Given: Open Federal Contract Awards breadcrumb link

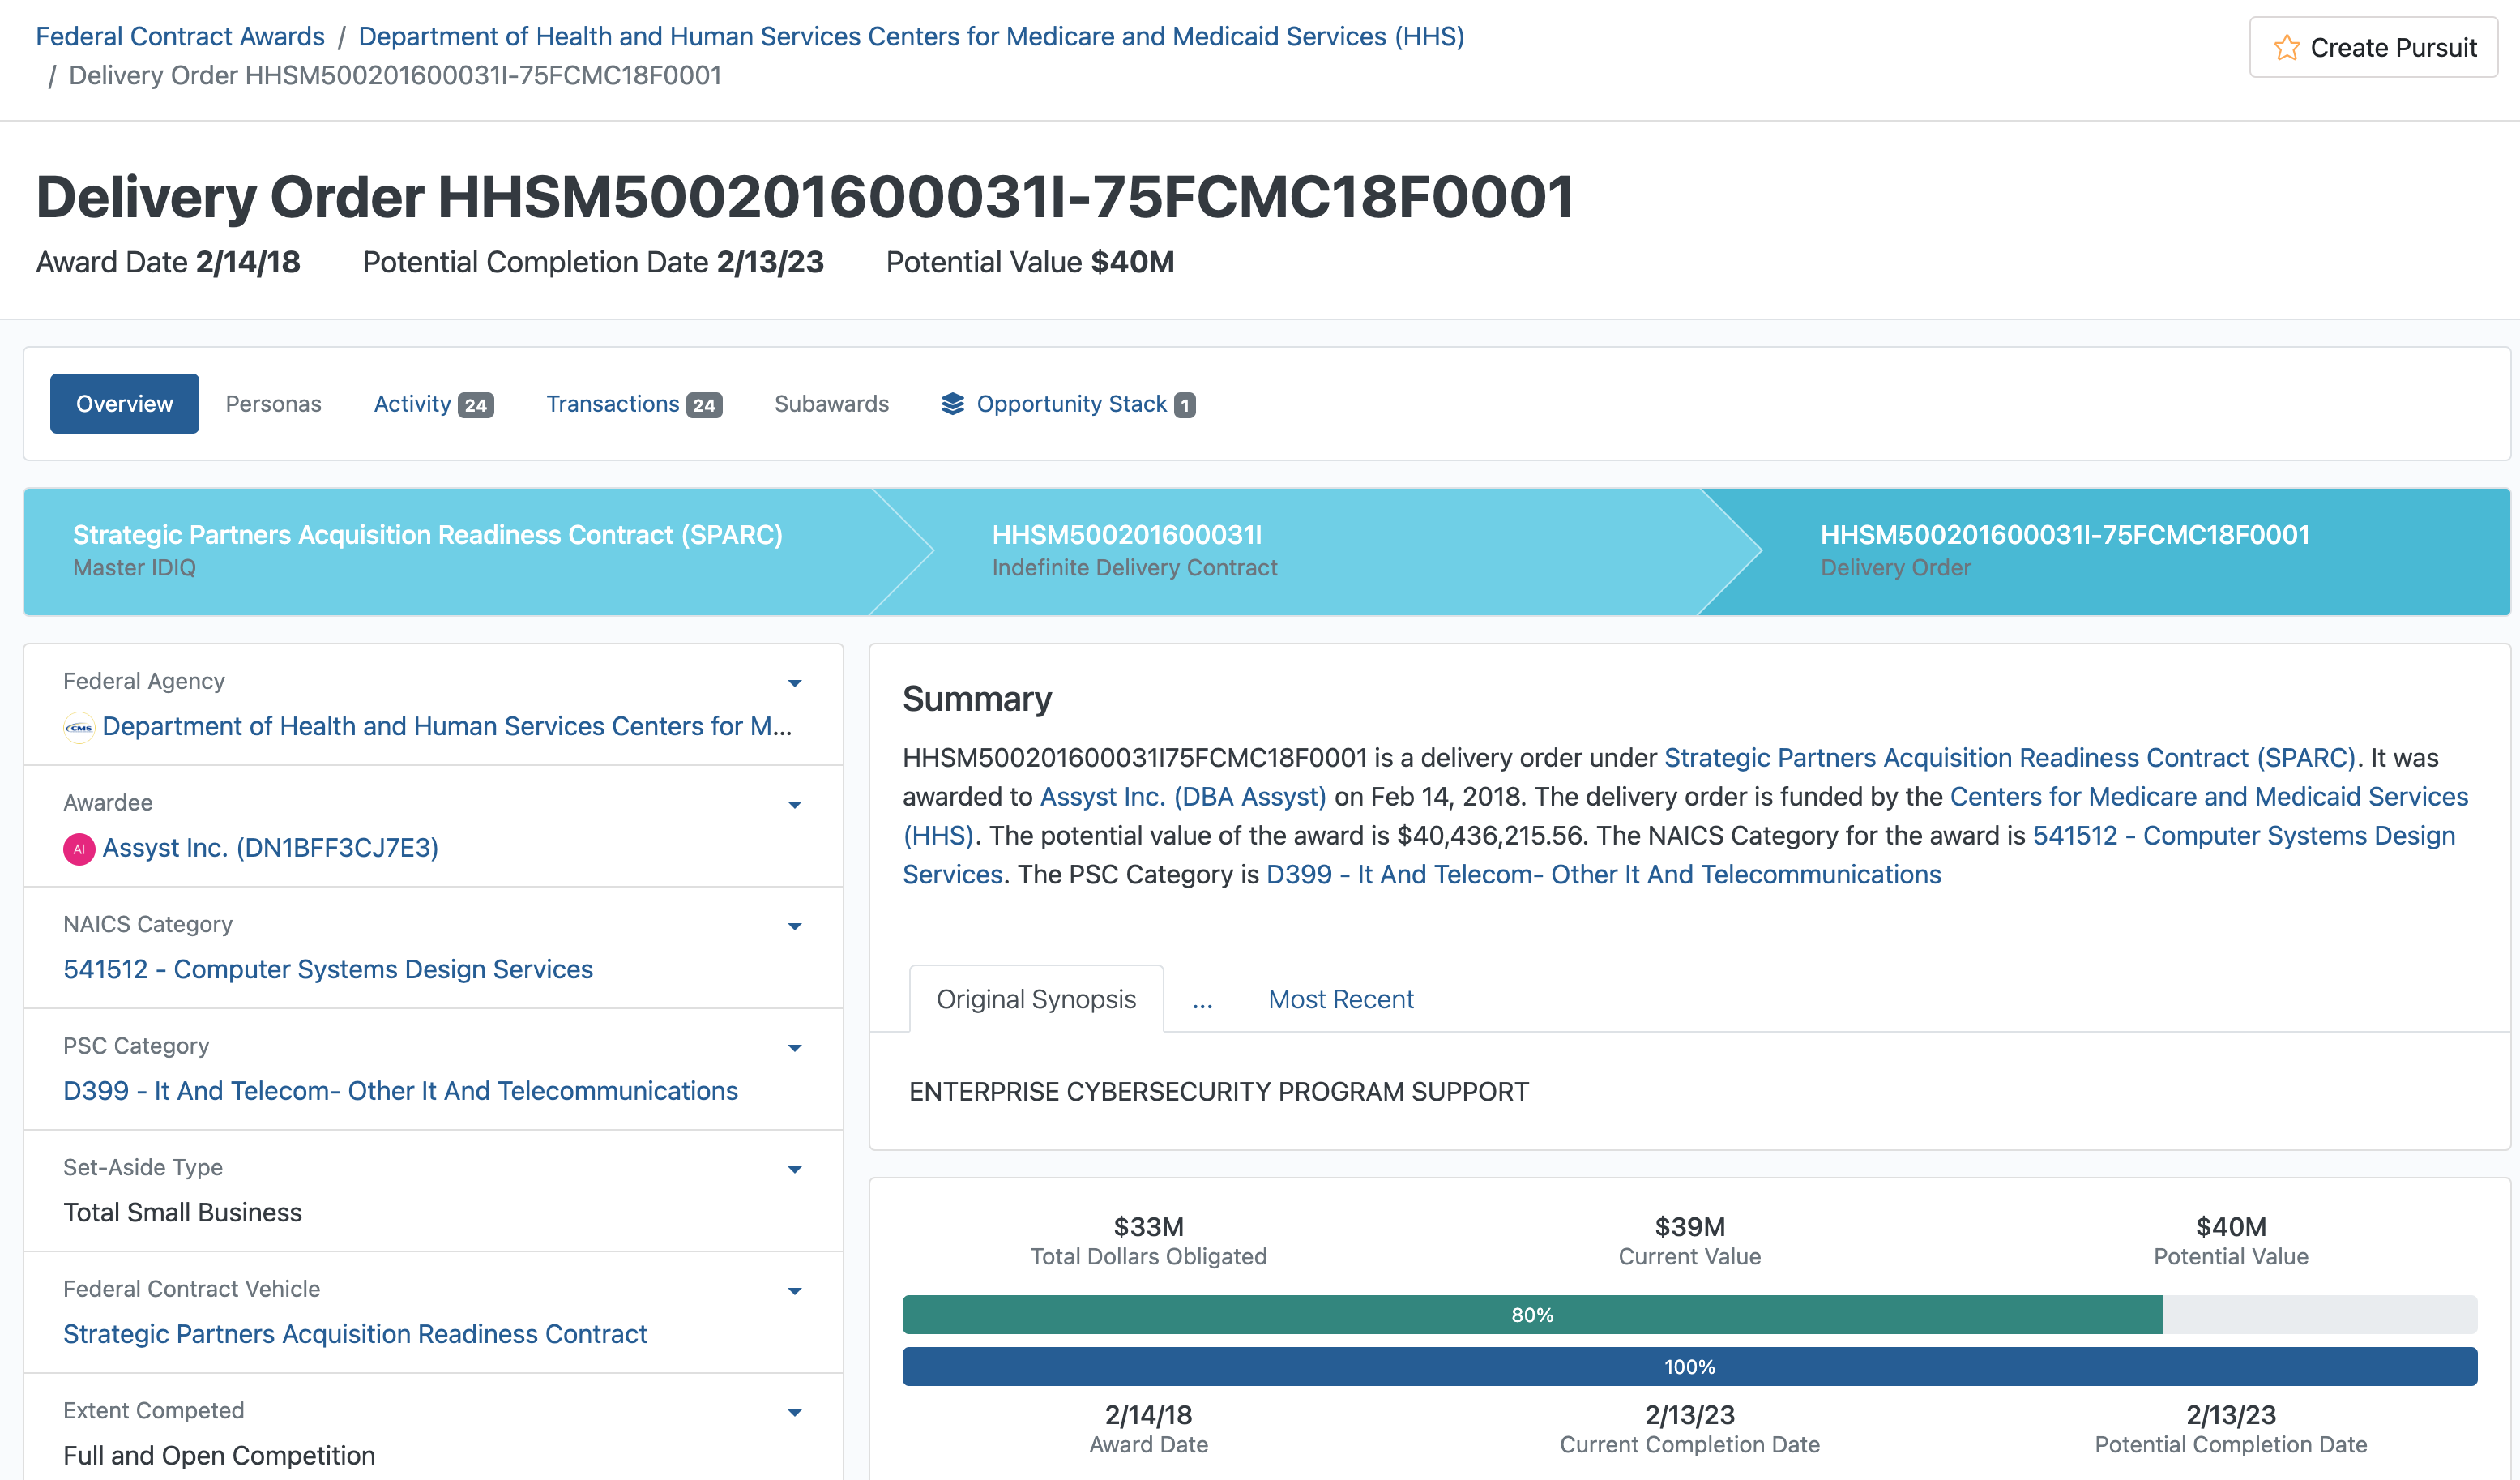Looking at the screenshot, I should click(x=180, y=36).
